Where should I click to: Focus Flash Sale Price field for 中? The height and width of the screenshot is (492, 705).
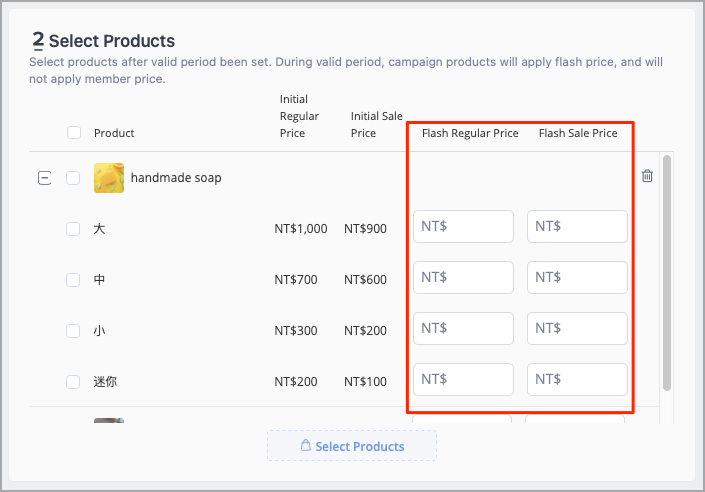tap(577, 277)
